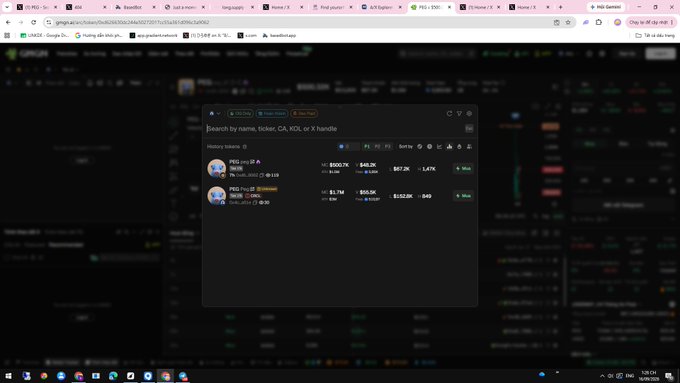
Task: Click the $152.8K liquidity value
Action: [x=403, y=196]
